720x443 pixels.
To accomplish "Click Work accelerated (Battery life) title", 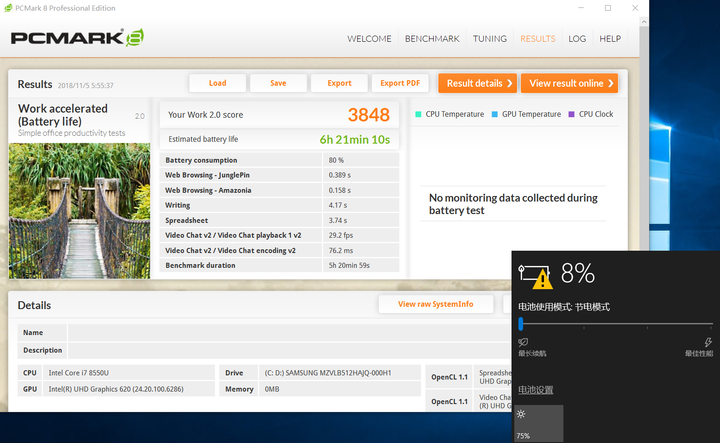I will (63, 115).
